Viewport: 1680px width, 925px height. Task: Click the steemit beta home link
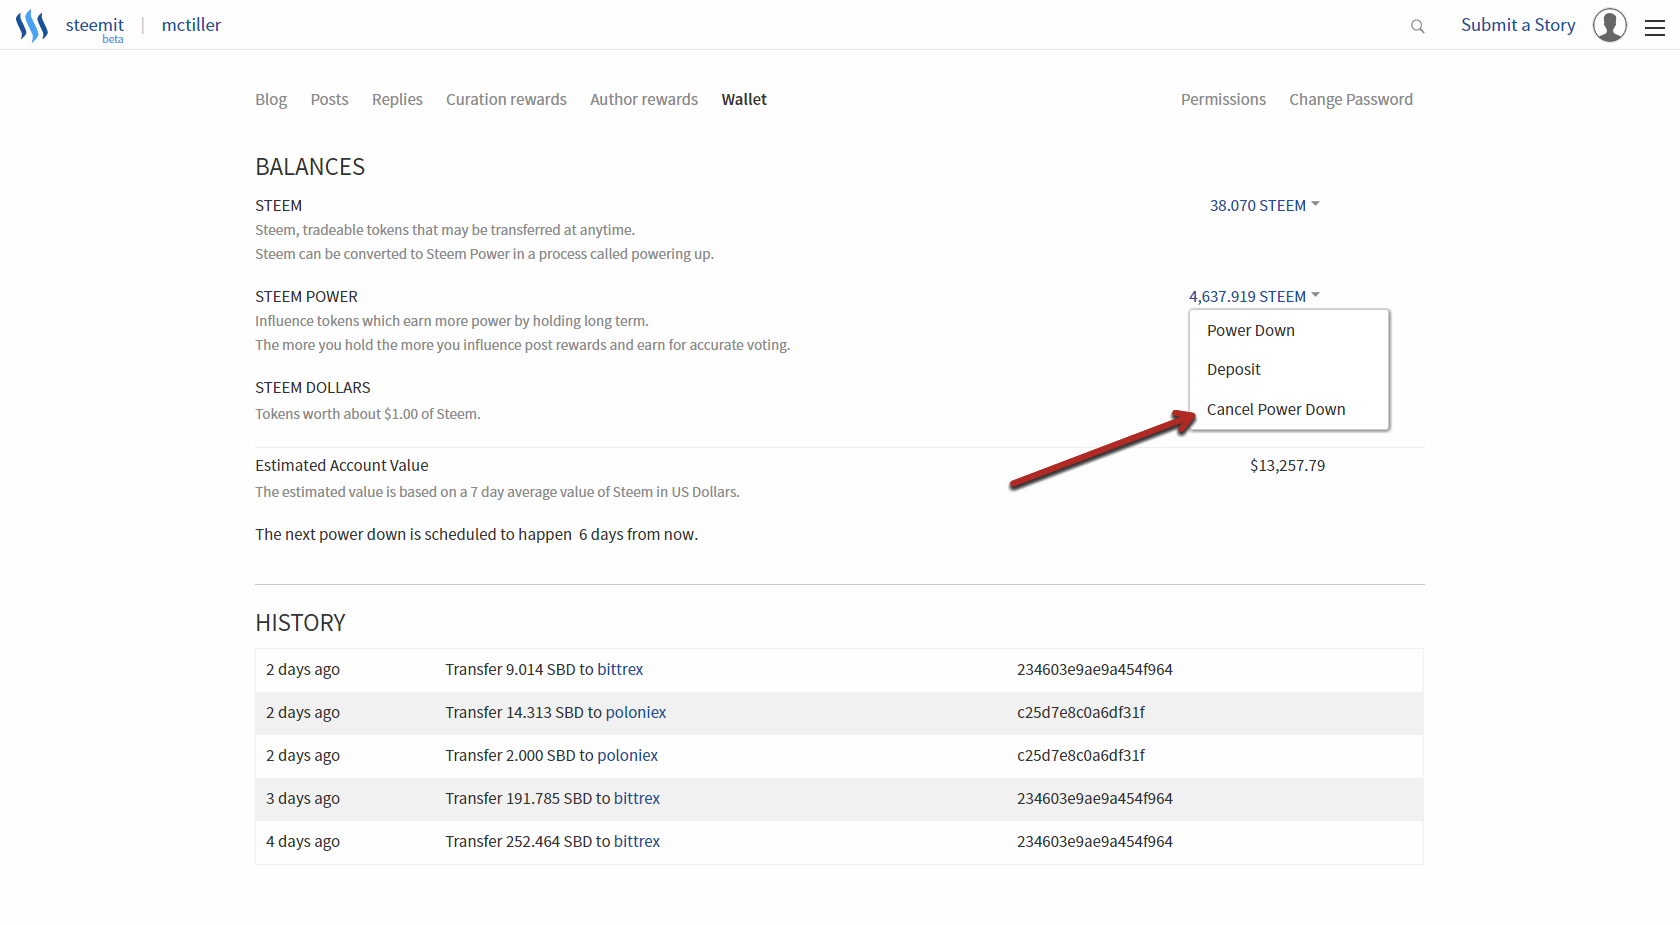pos(95,27)
